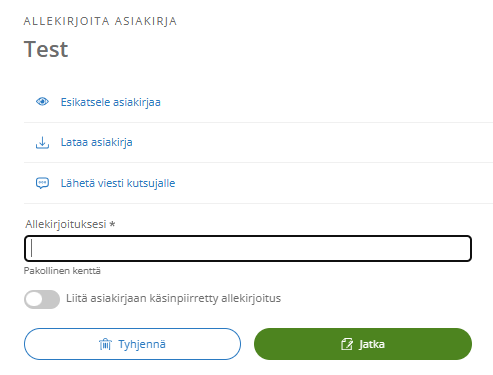
Task: Click the 'Liitä asiakirjaan käsinpiirretty allekirjoitus' label
Action: (x=173, y=298)
